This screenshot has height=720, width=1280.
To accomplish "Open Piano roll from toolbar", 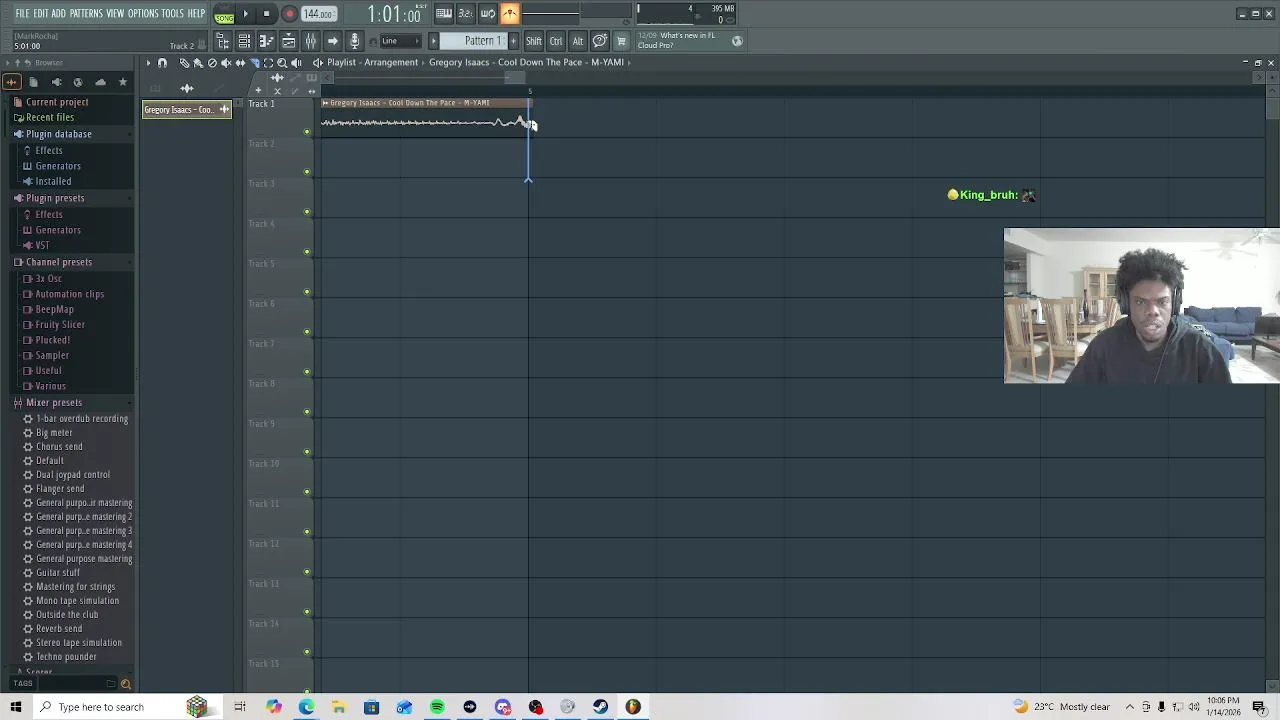I will coord(266,41).
